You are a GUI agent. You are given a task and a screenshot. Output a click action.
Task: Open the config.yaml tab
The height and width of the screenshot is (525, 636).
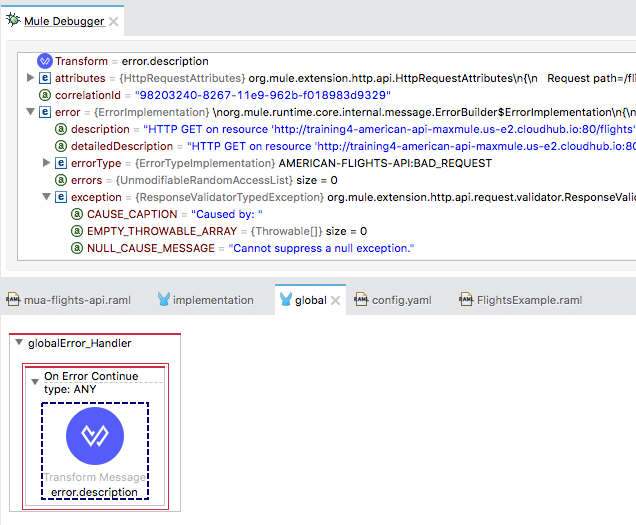(393, 300)
